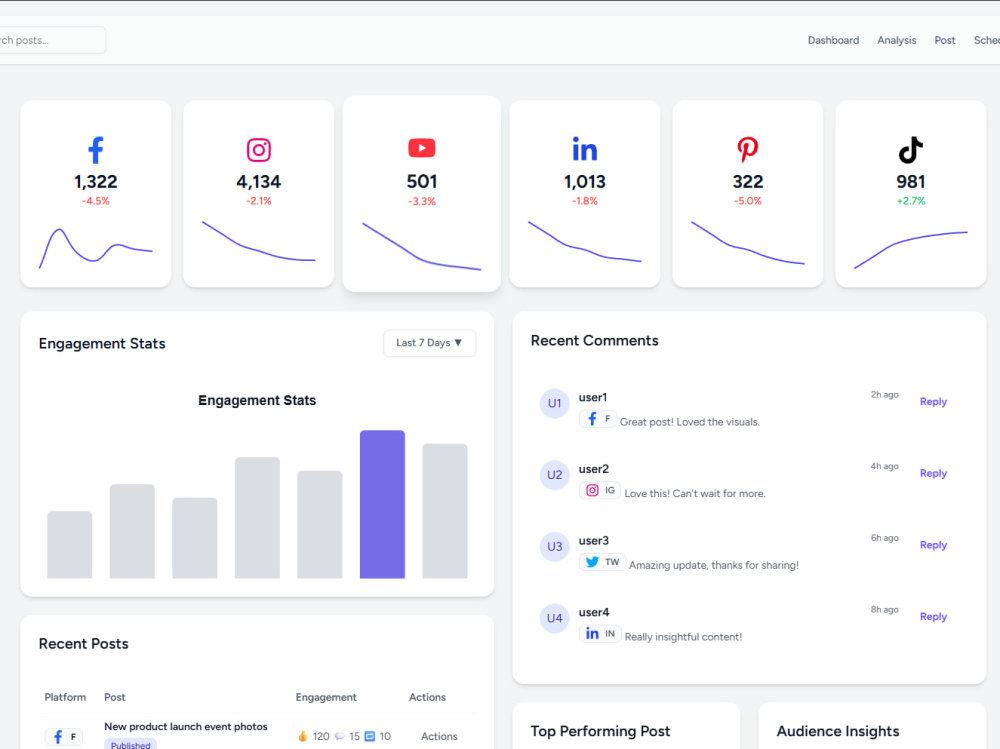The height and width of the screenshot is (749, 1000).
Task: Click the first grey bar in Engagement chart
Action: 70,545
